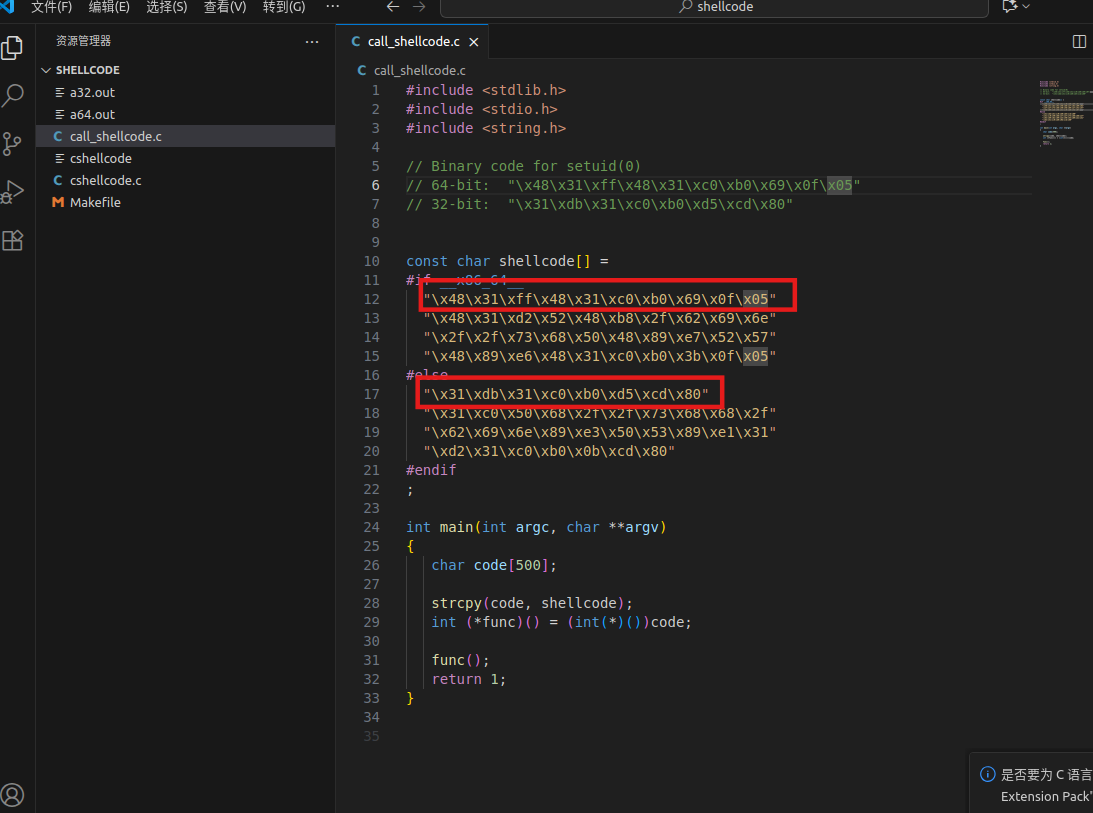Go back with the left arrow
Viewport: 1093px width, 813px height.
tap(393, 6)
